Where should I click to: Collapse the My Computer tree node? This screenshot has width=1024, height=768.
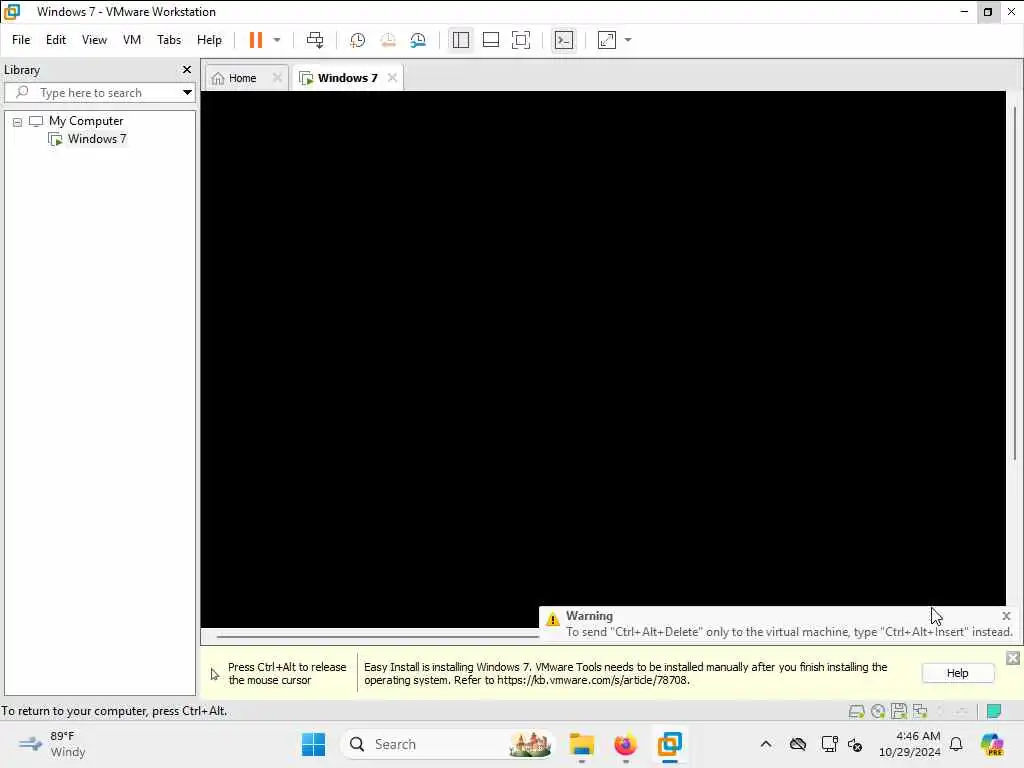click(x=18, y=122)
